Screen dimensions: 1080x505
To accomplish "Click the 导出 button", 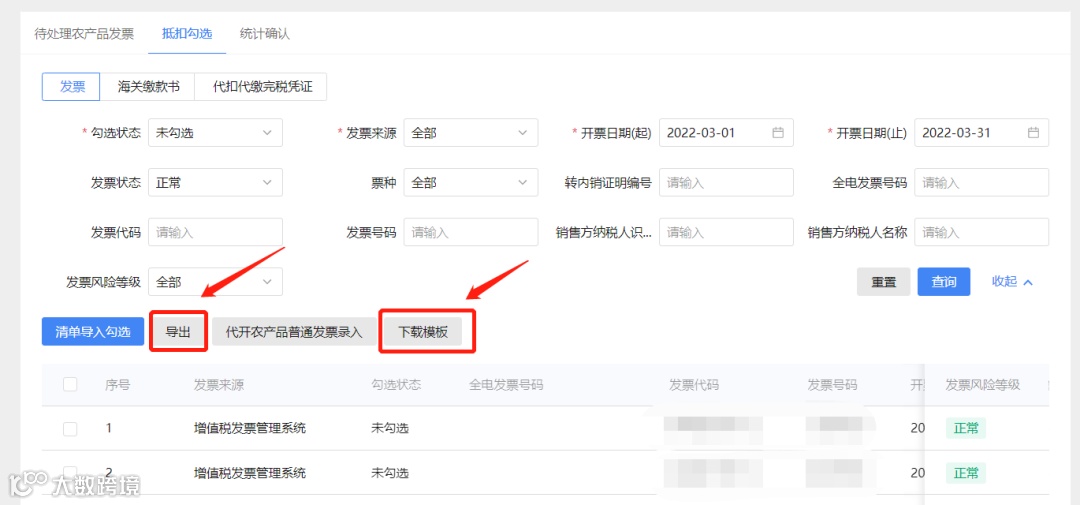I will [178, 331].
